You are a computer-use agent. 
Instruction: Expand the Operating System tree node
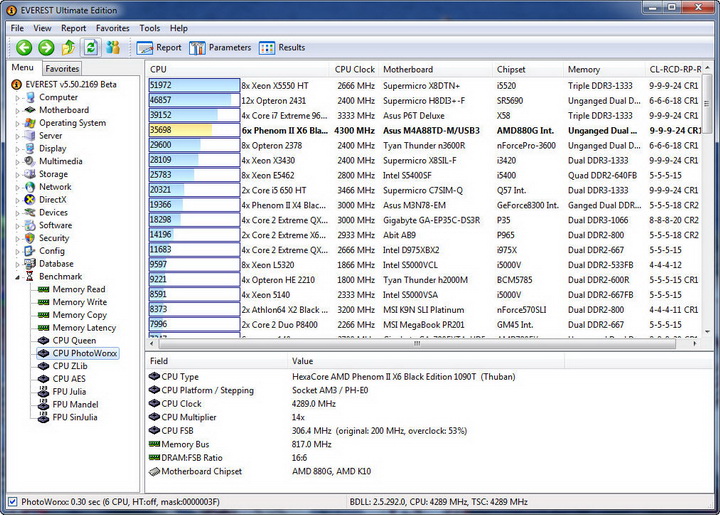(x=17, y=123)
